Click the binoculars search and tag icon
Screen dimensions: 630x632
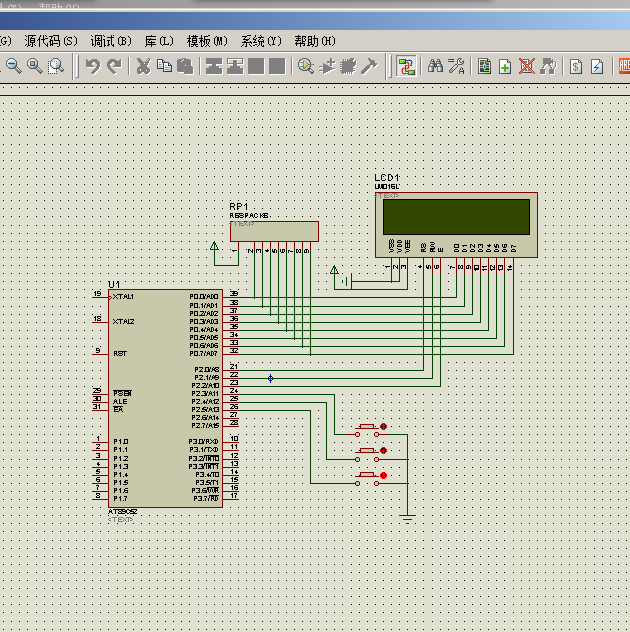(436, 66)
